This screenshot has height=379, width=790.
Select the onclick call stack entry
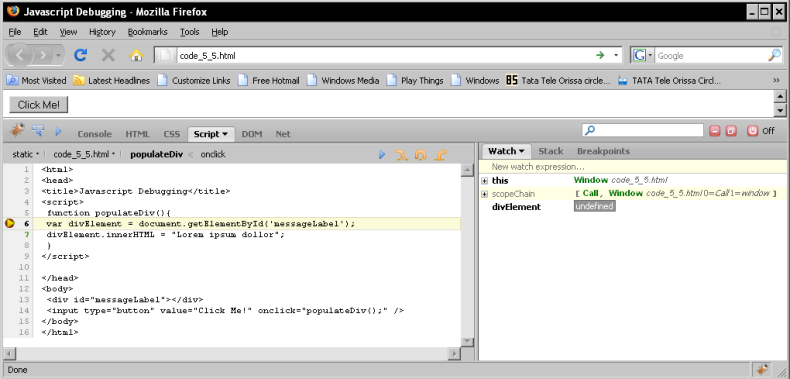tap(213, 155)
